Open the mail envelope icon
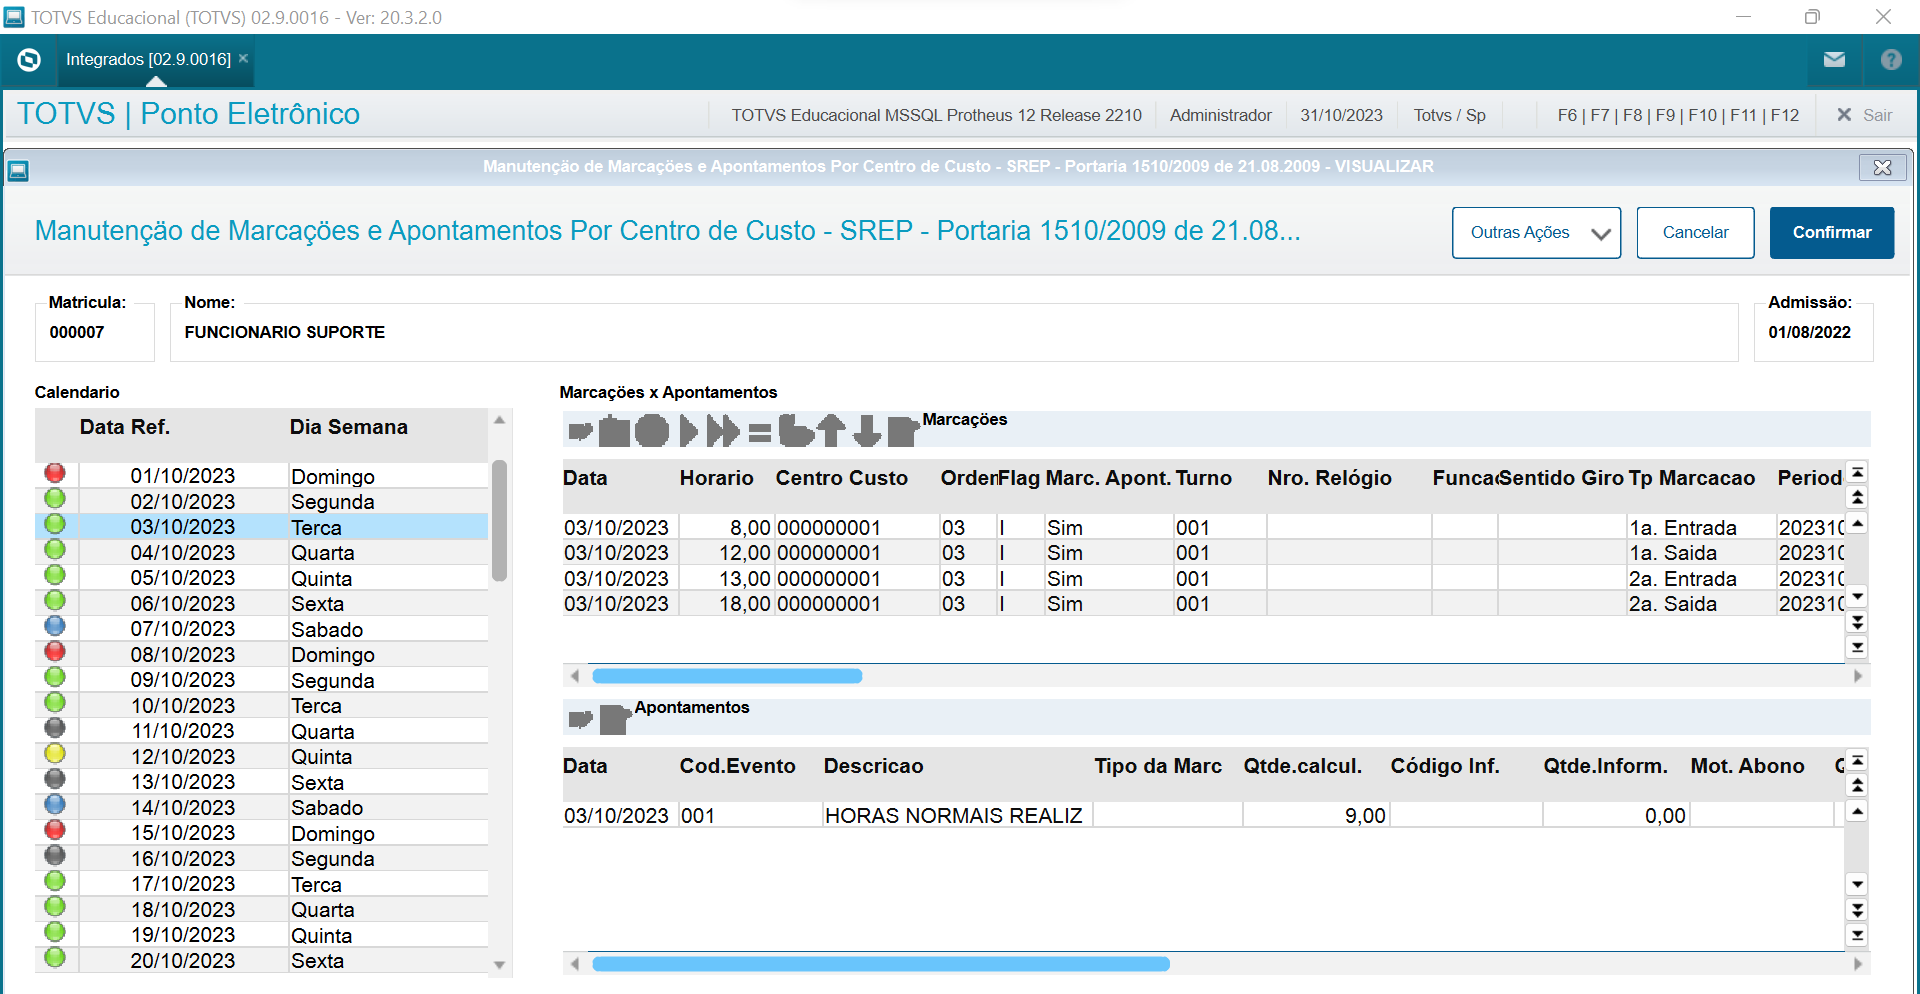Screen dimensions: 1920x994 [x=1834, y=60]
